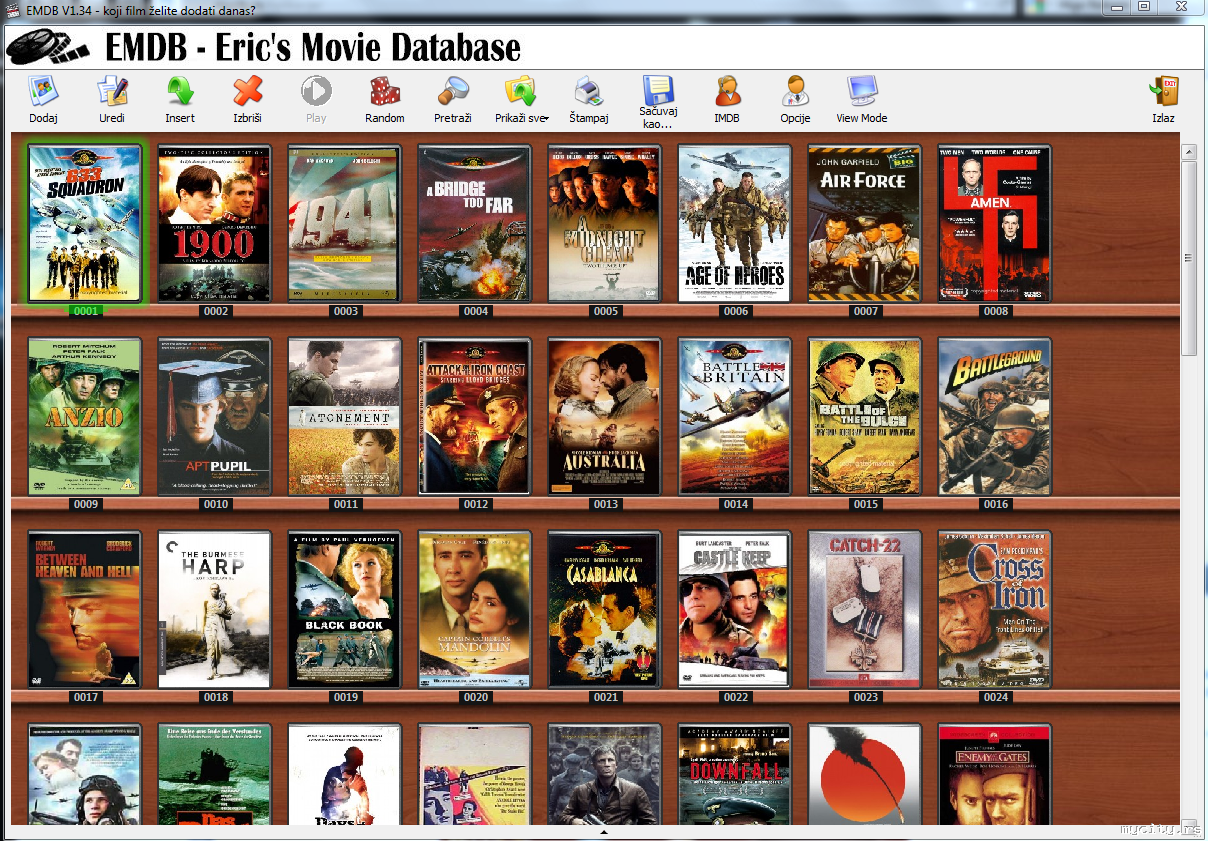
Task: Select Enemy at the Gates cover
Action: 995,774
